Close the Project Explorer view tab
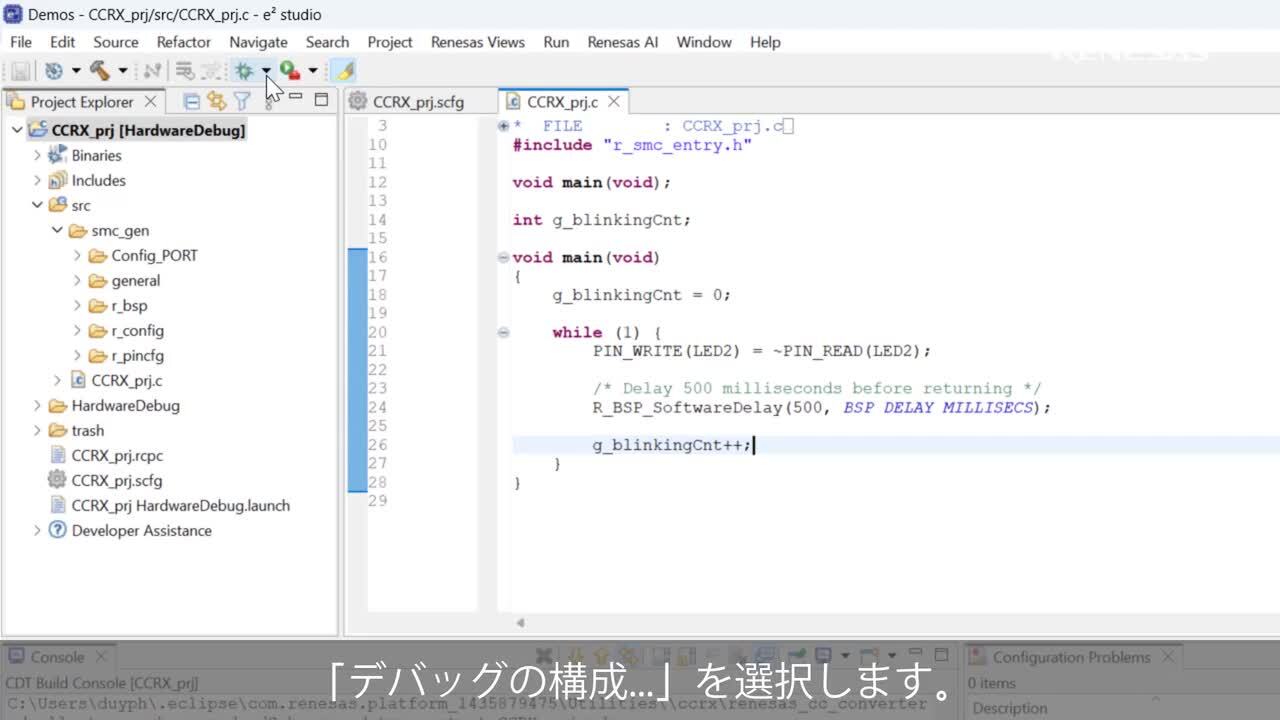This screenshot has height=720, width=1280. (x=150, y=101)
